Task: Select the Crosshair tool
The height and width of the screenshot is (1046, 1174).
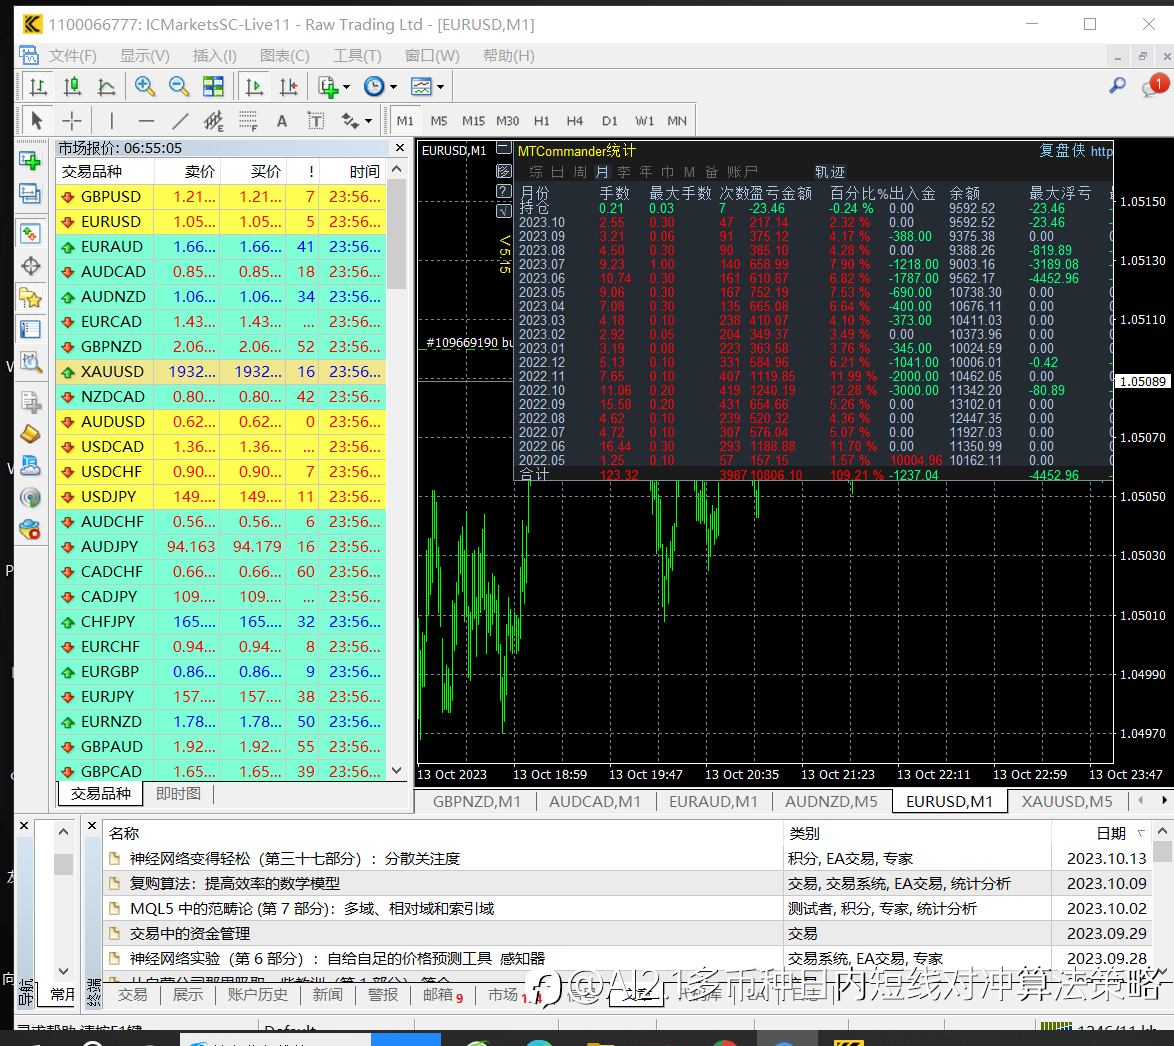Action: click(72, 121)
